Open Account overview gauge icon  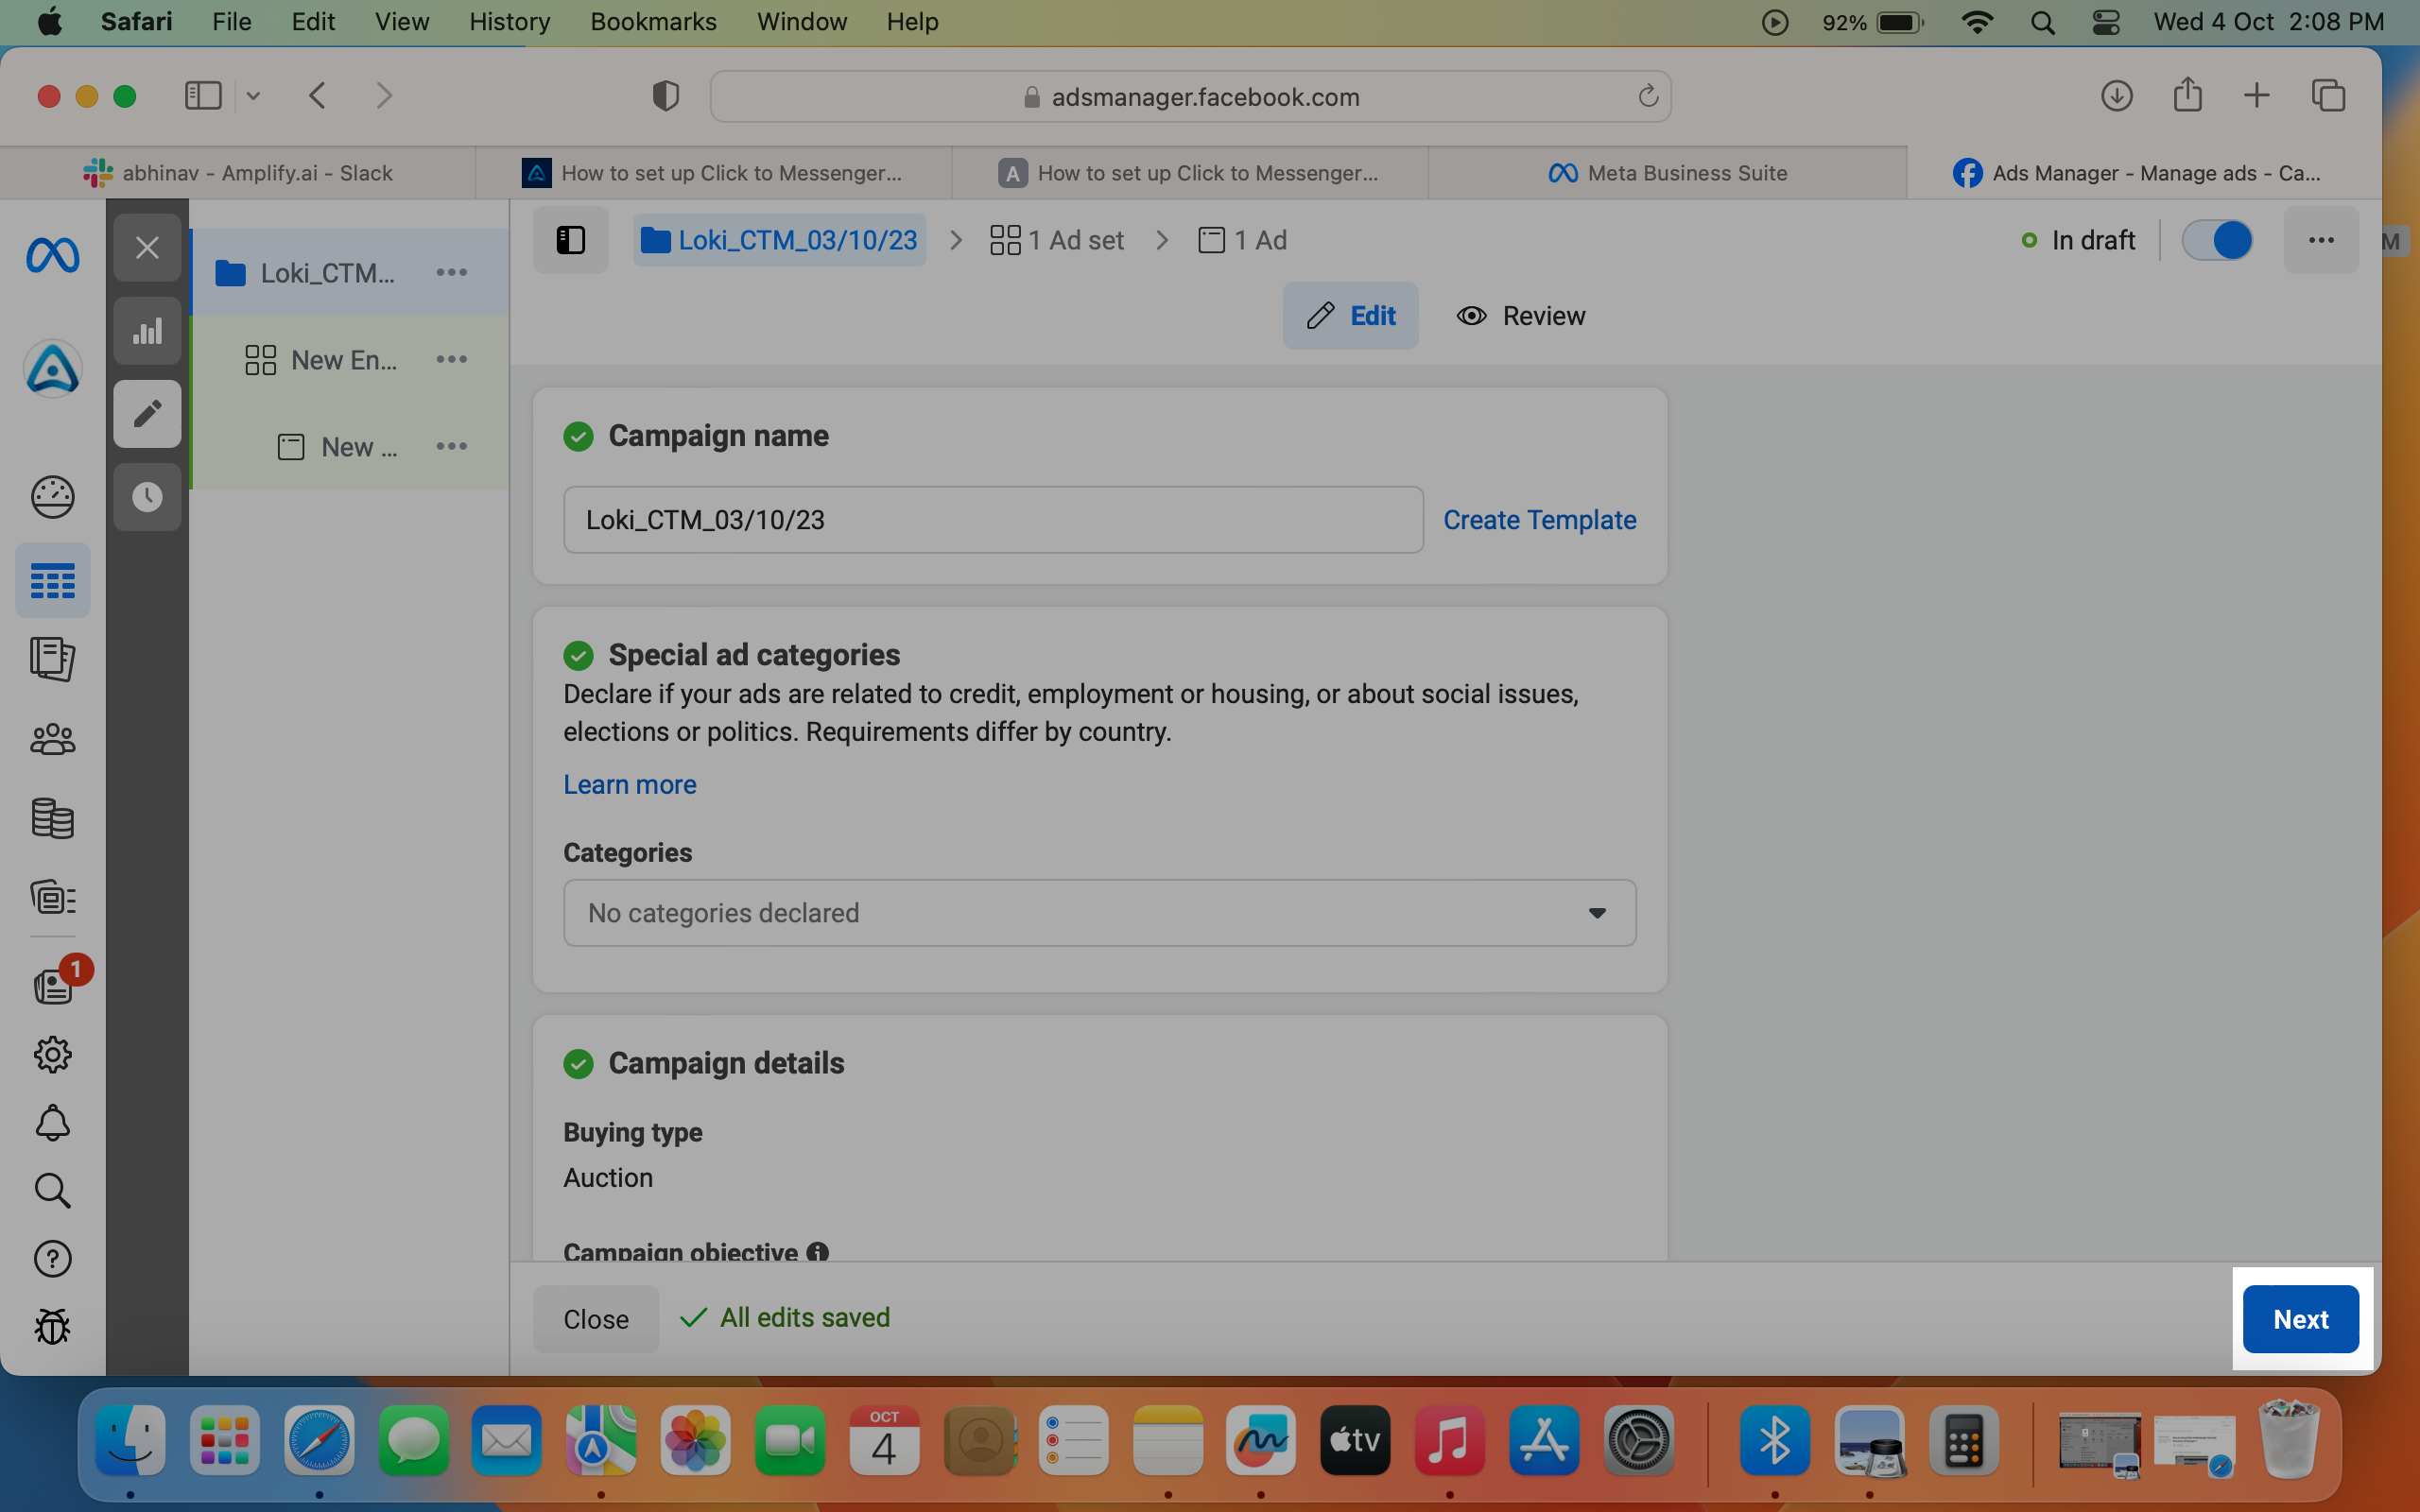click(x=52, y=497)
